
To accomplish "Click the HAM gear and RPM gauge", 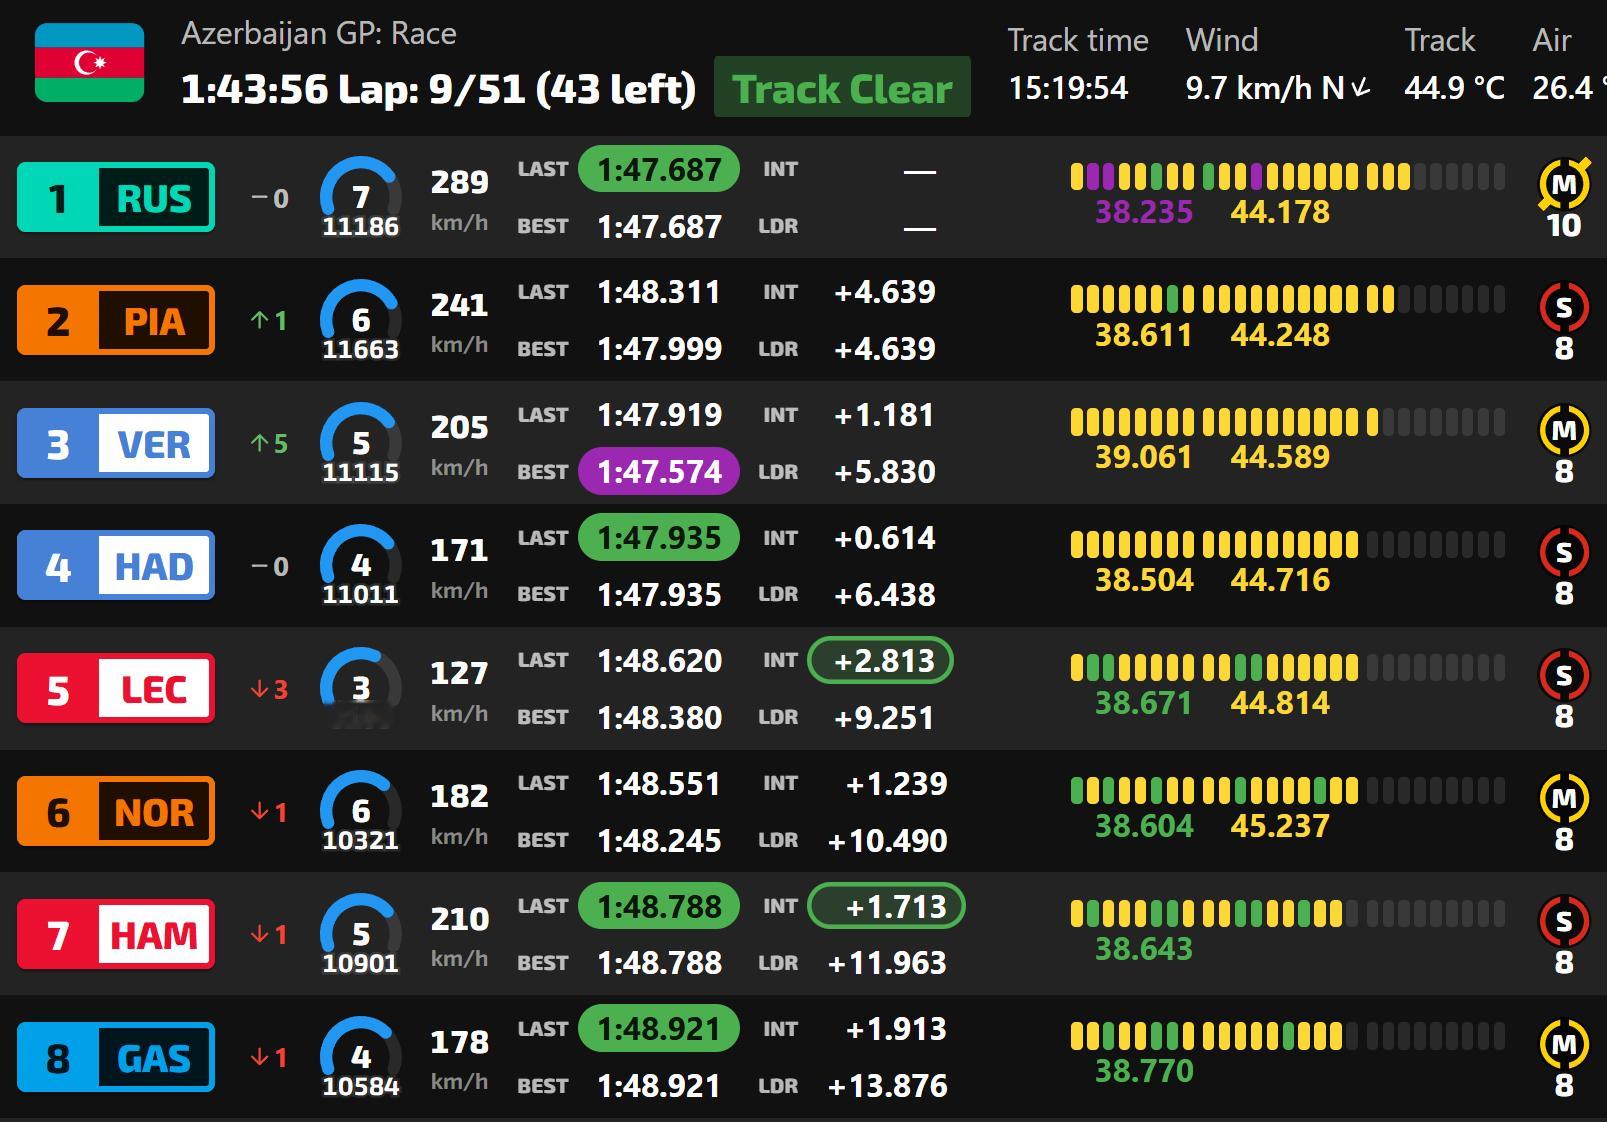I will click(360, 934).
